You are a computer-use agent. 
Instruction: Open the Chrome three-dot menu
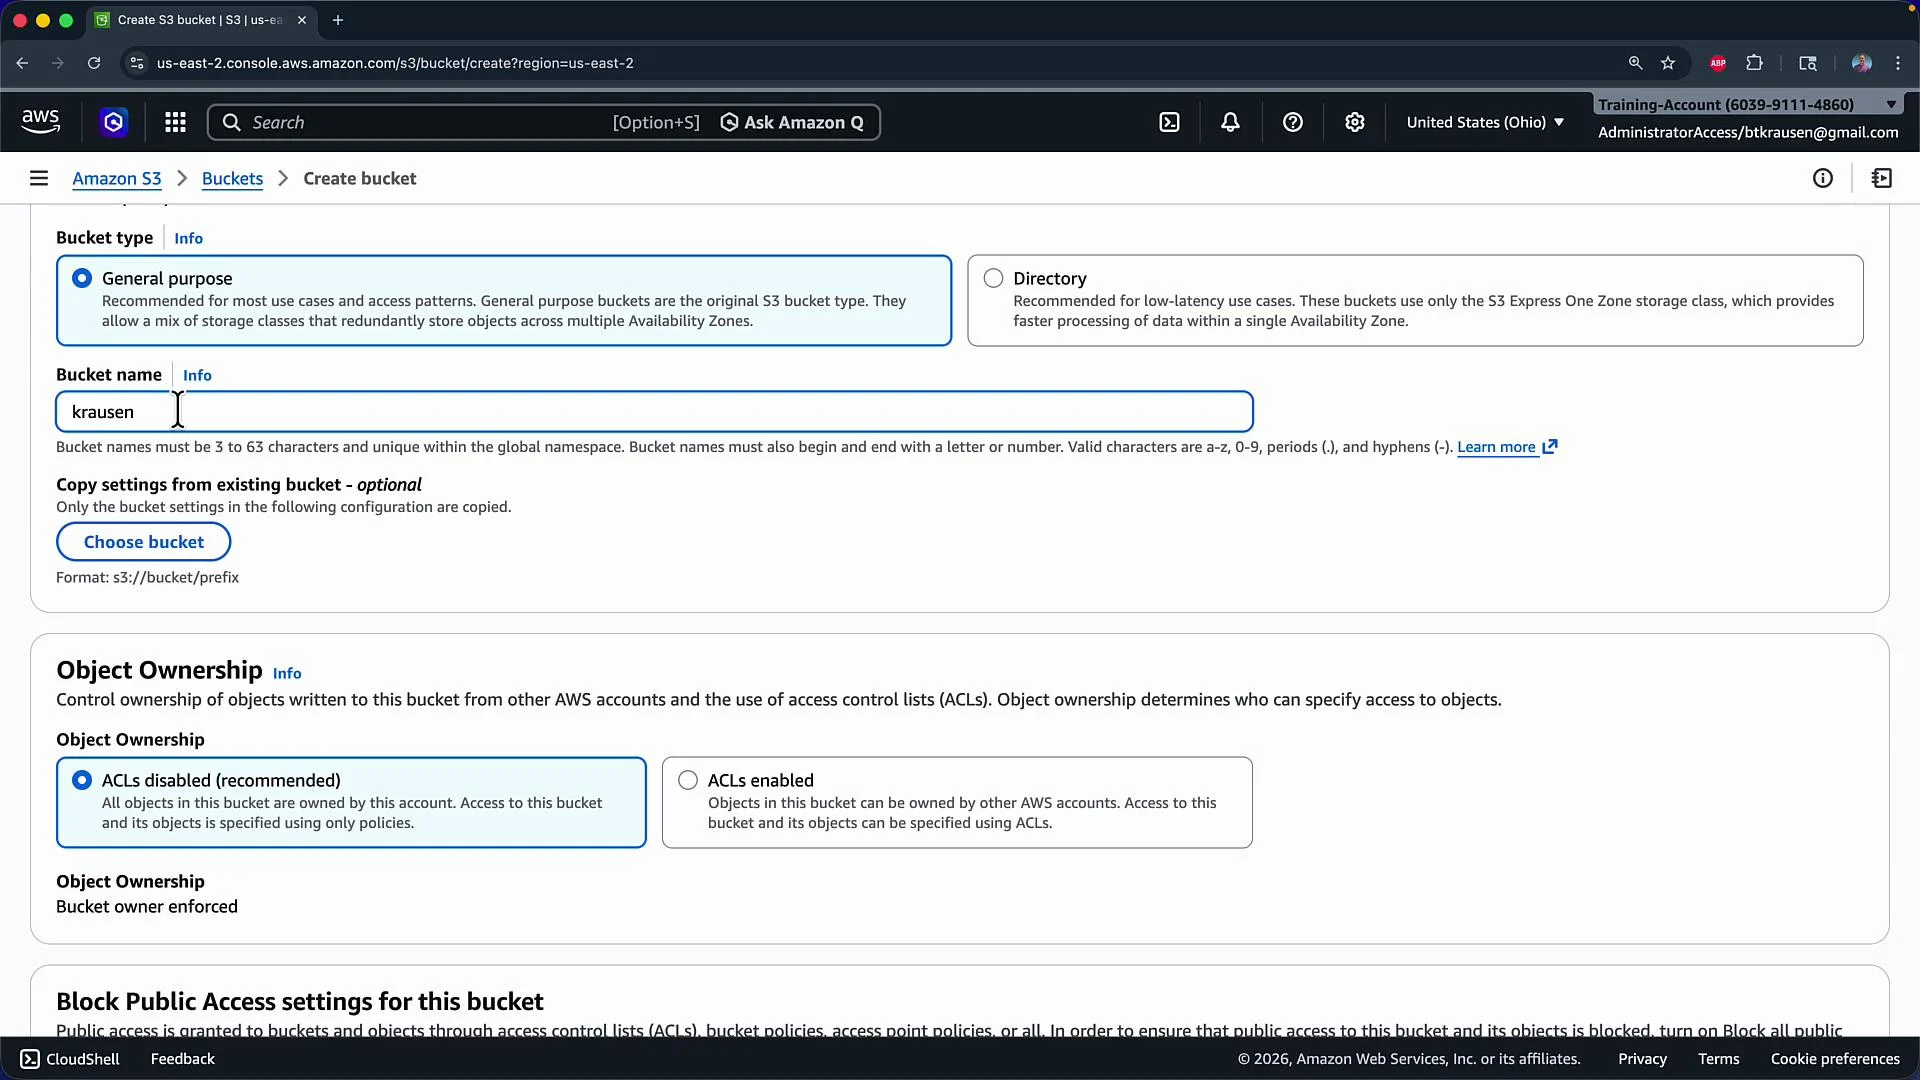tap(1898, 63)
